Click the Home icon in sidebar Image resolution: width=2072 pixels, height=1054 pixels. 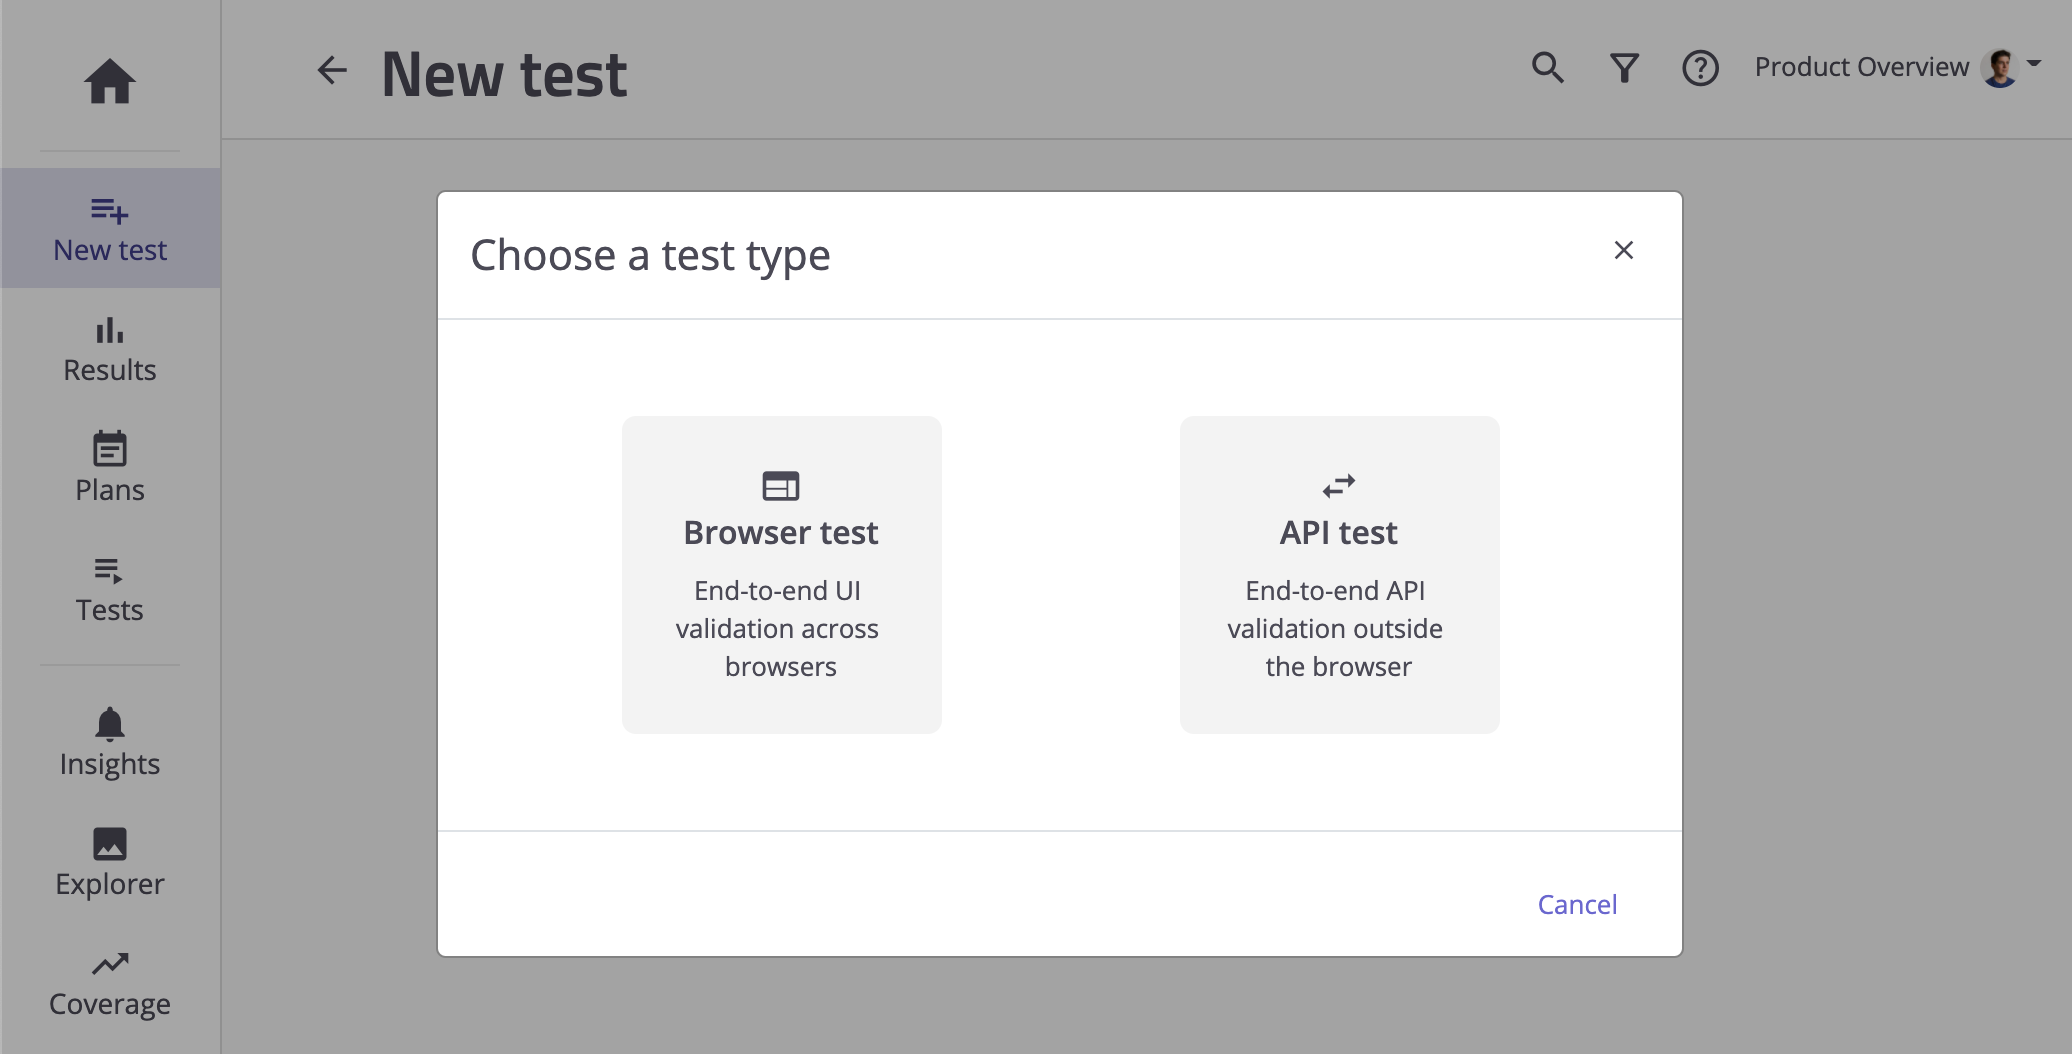point(110,82)
